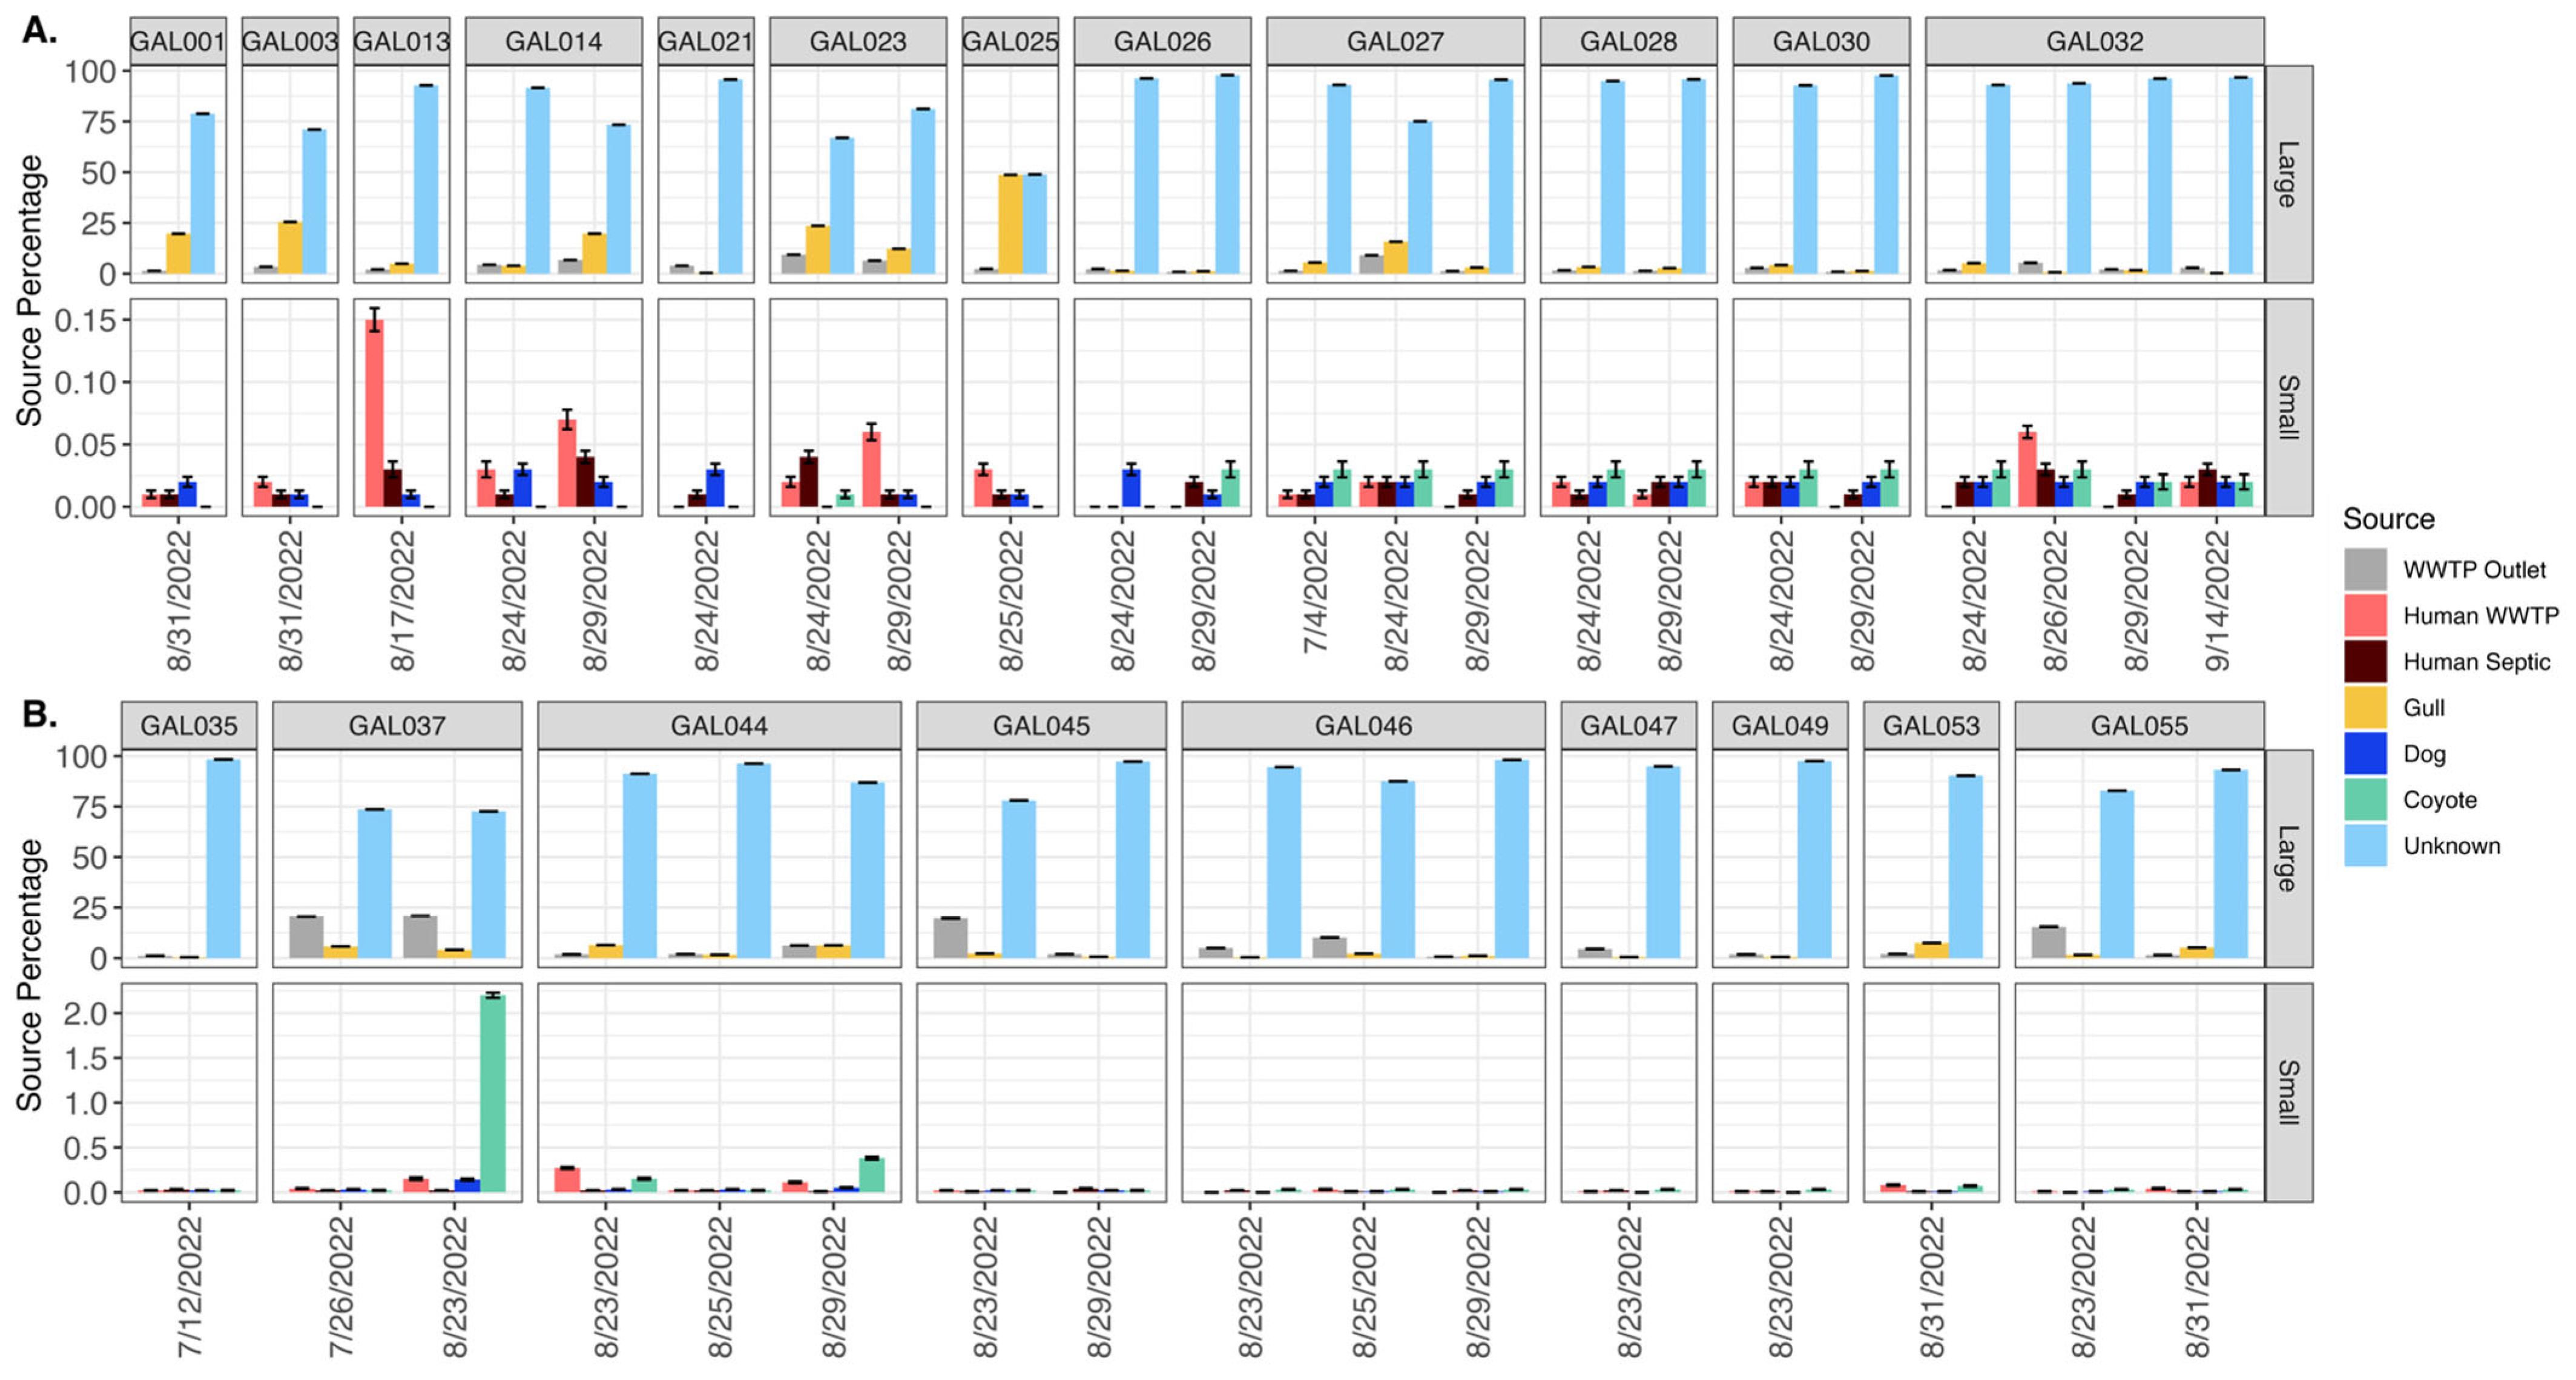Click the 7/26/2022 date label under GAL037

pyautogui.click(x=341, y=1286)
